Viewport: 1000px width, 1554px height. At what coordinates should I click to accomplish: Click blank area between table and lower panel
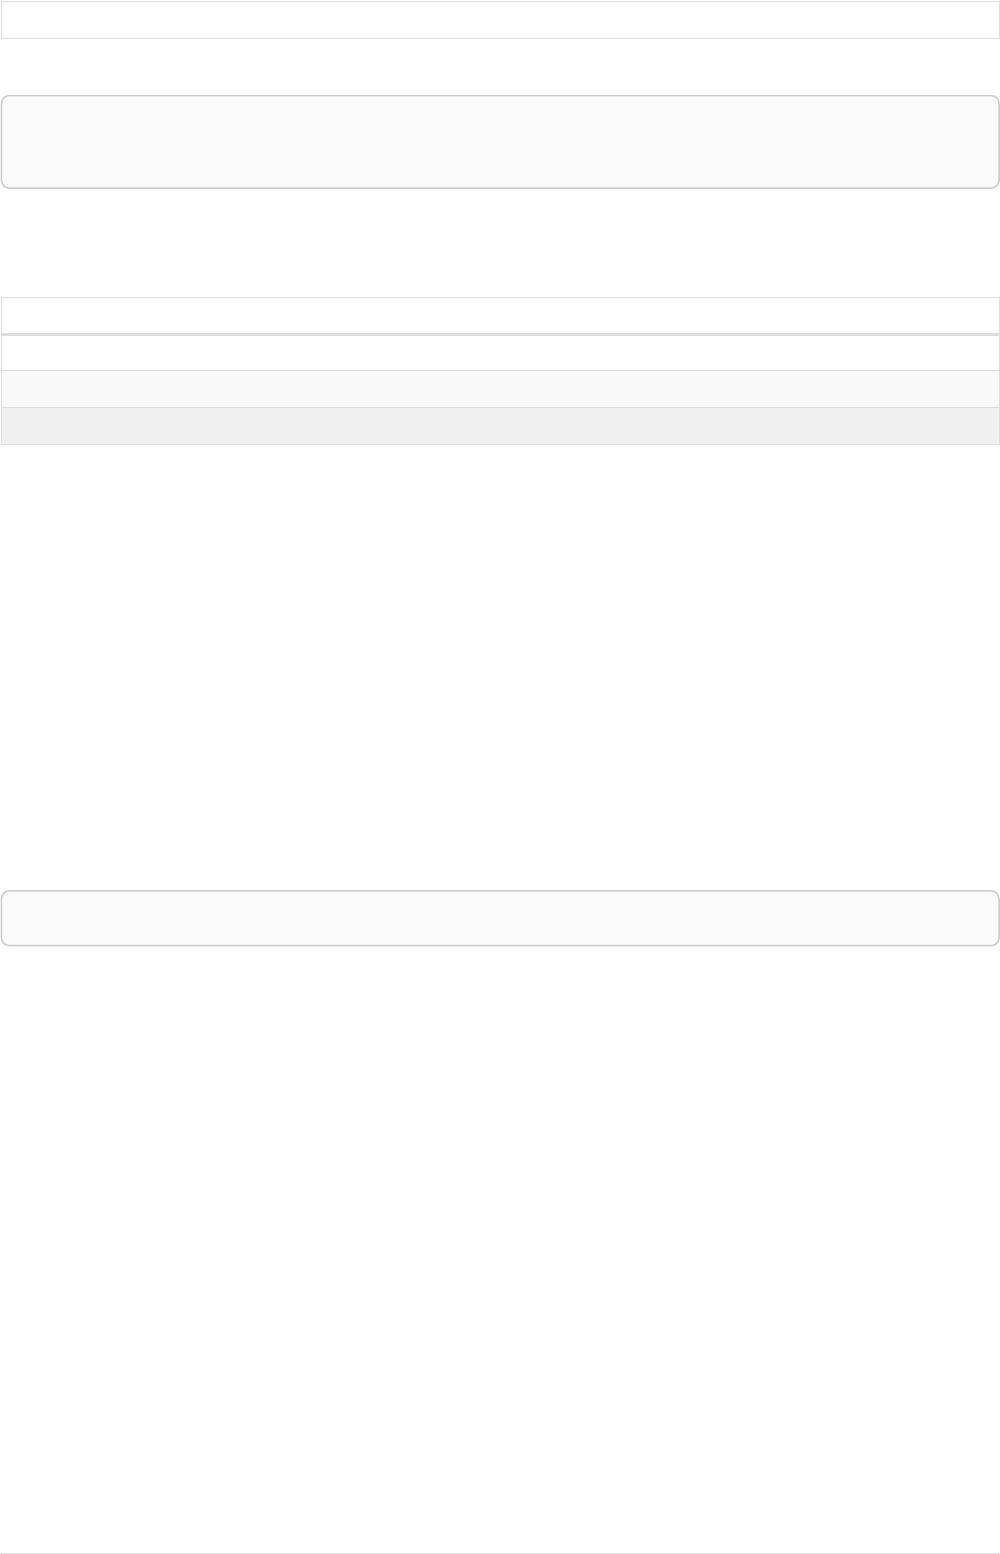coord(500,667)
